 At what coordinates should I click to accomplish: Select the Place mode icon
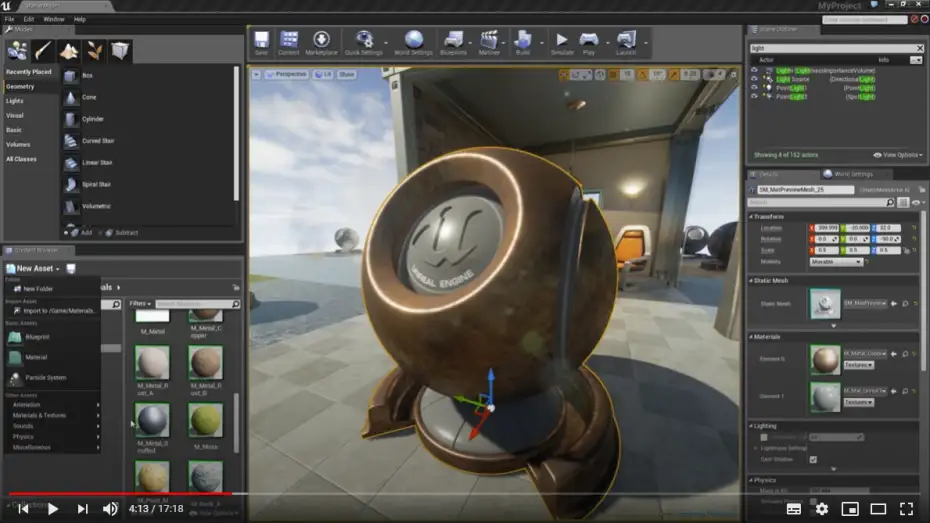coord(17,51)
